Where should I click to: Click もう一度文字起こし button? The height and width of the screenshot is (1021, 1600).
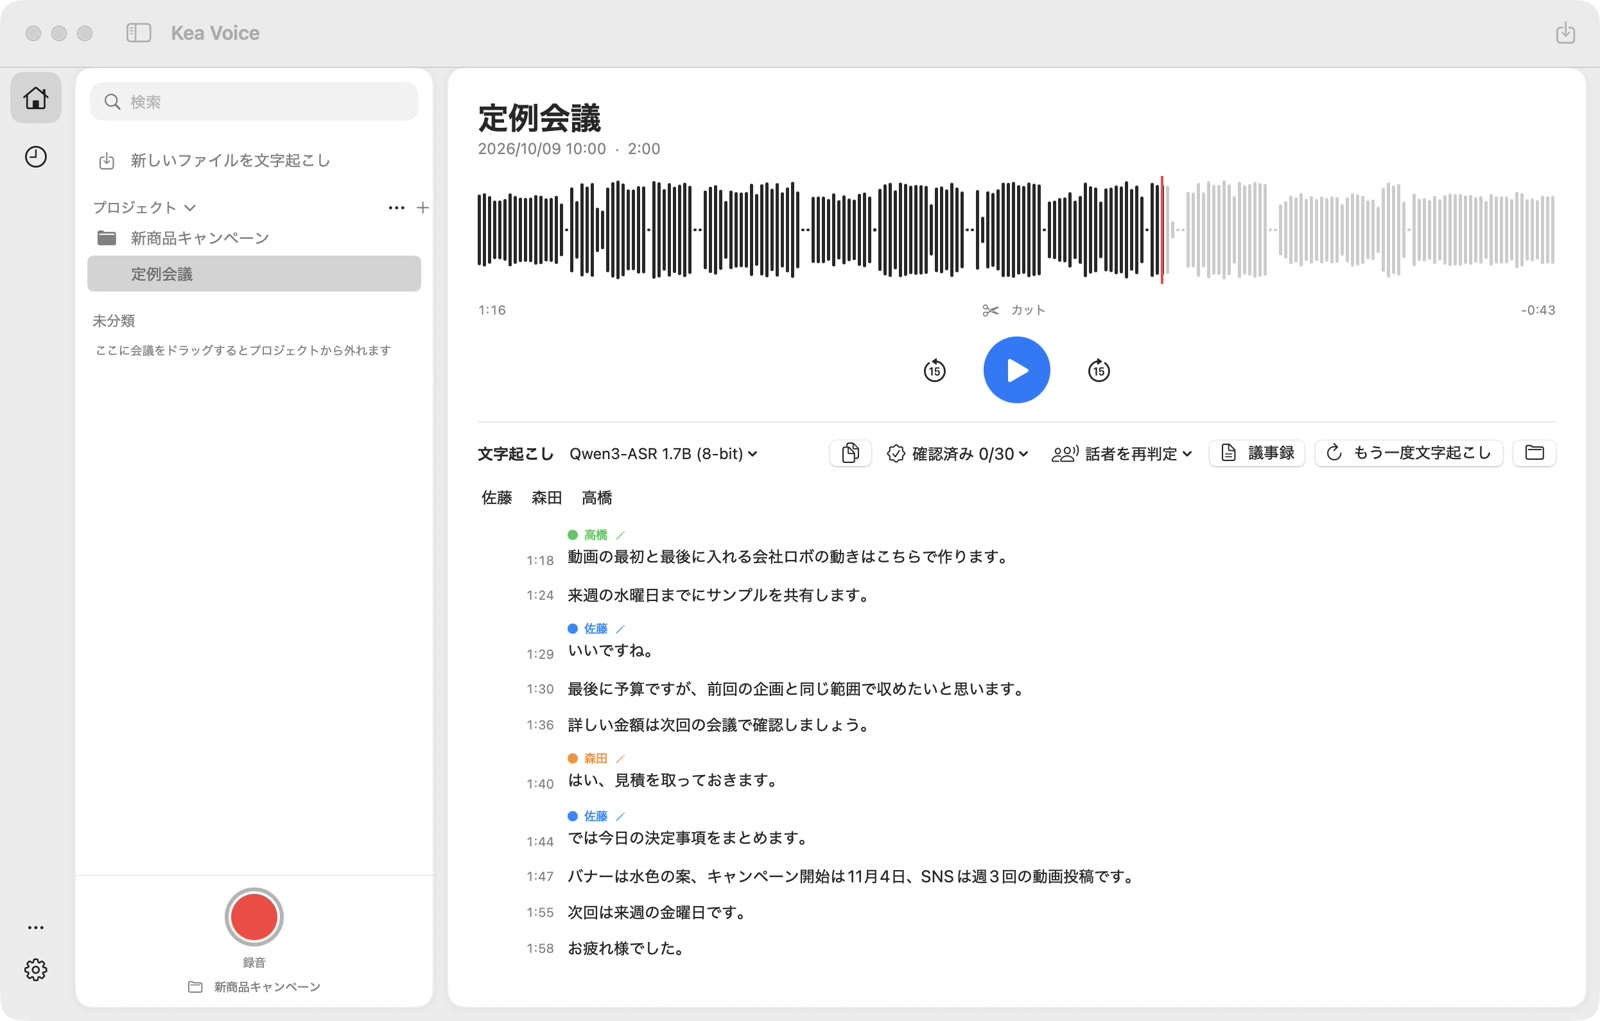tap(1409, 453)
